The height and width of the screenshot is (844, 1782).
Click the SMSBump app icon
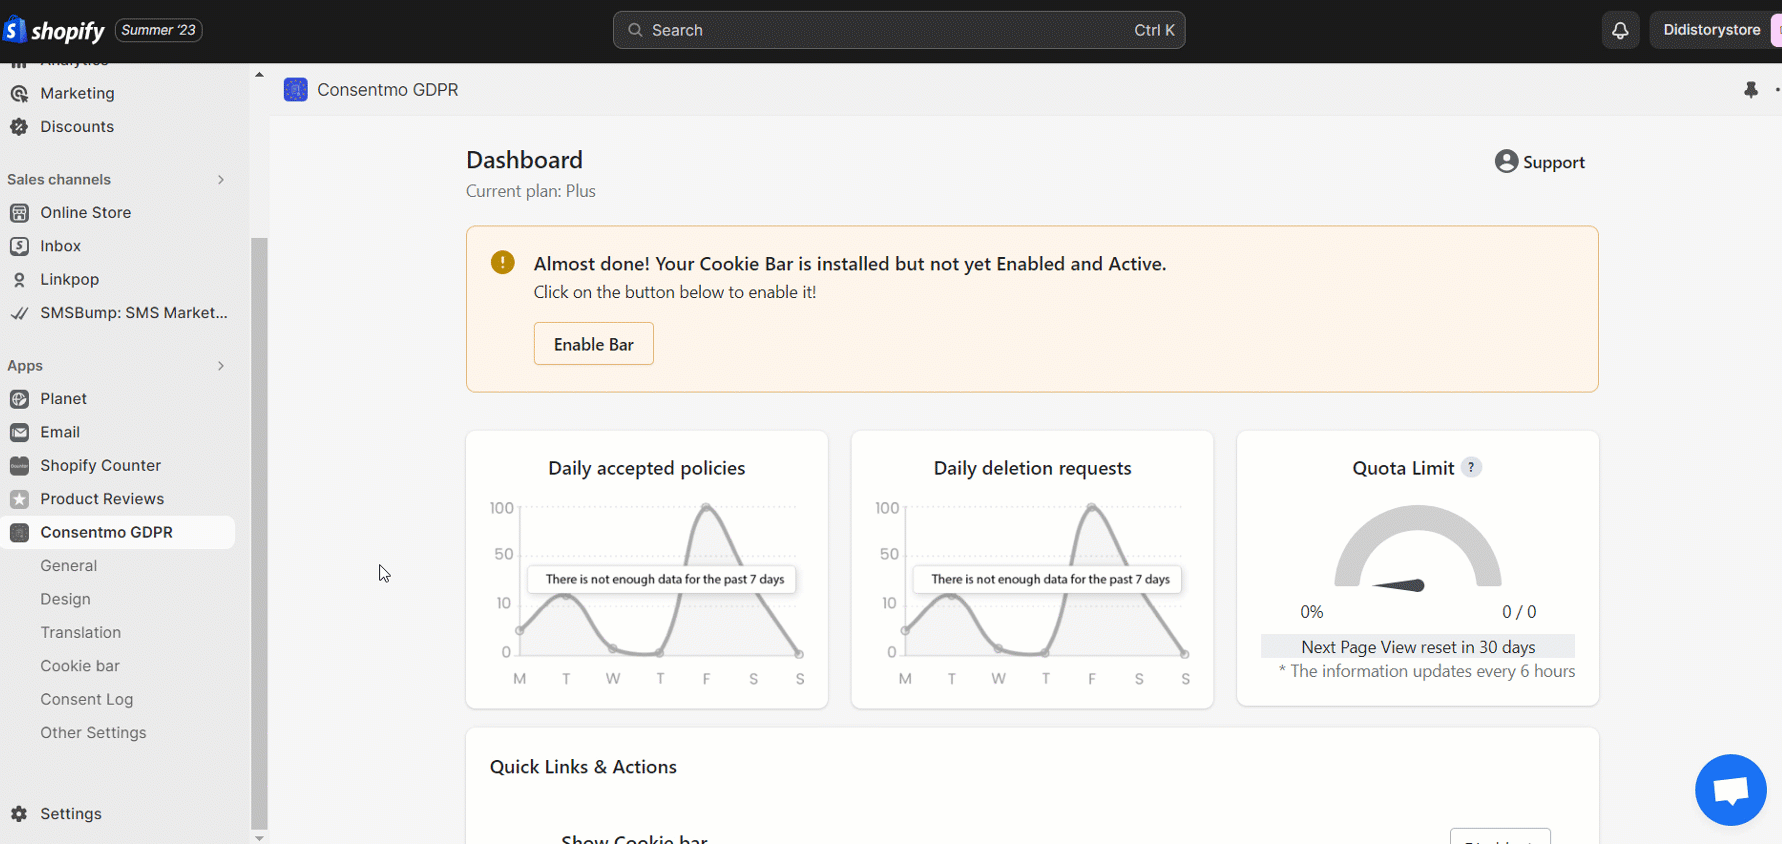point(19,313)
